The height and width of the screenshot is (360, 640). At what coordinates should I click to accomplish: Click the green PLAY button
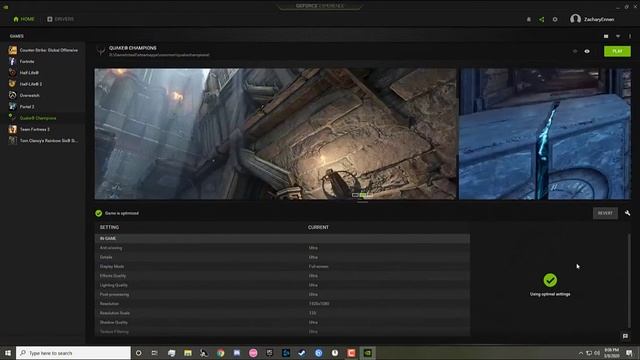(617, 51)
